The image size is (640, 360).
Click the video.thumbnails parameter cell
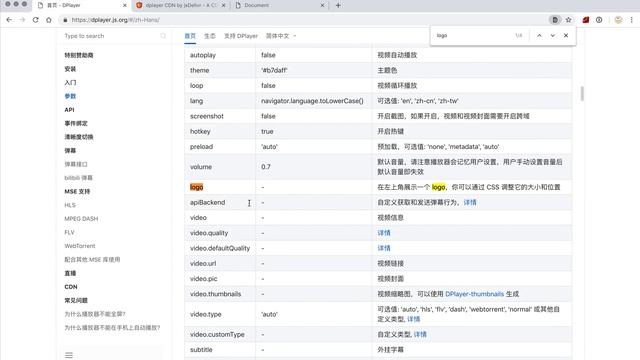pyautogui.click(x=220, y=294)
